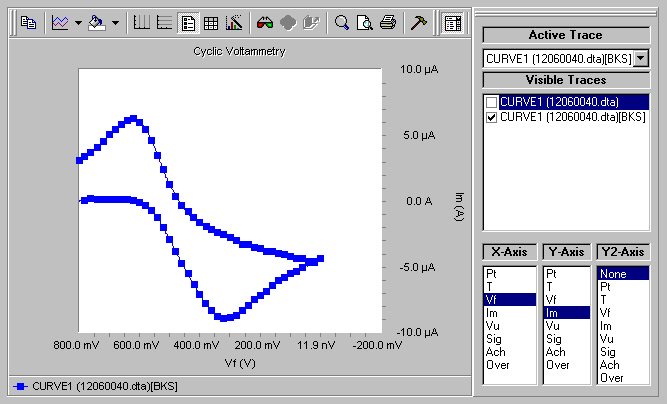Click the line chart gallery icon
The height and width of the screenshot is (404, 667).
coord(60,23)
